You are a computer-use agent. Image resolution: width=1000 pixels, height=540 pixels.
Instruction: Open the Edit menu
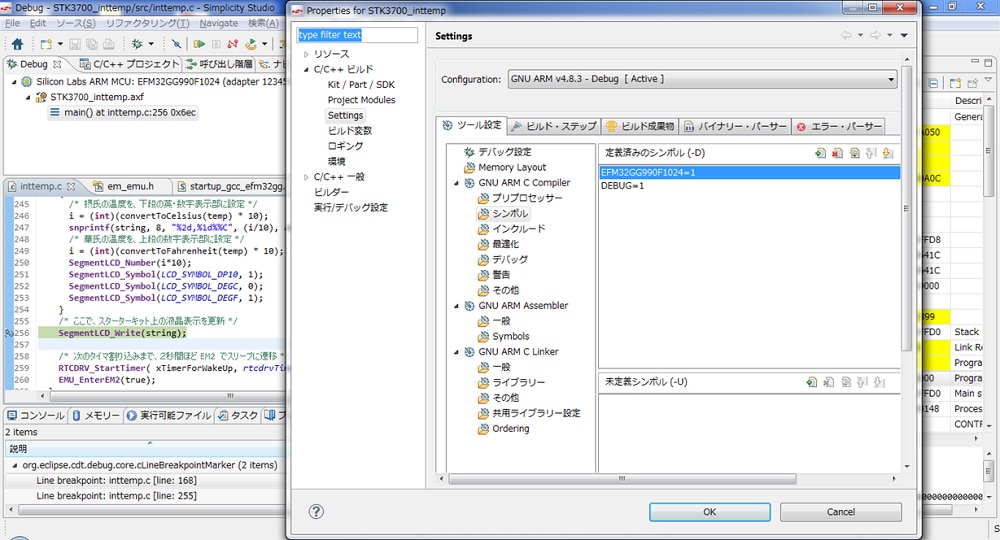tap(38, 23)
